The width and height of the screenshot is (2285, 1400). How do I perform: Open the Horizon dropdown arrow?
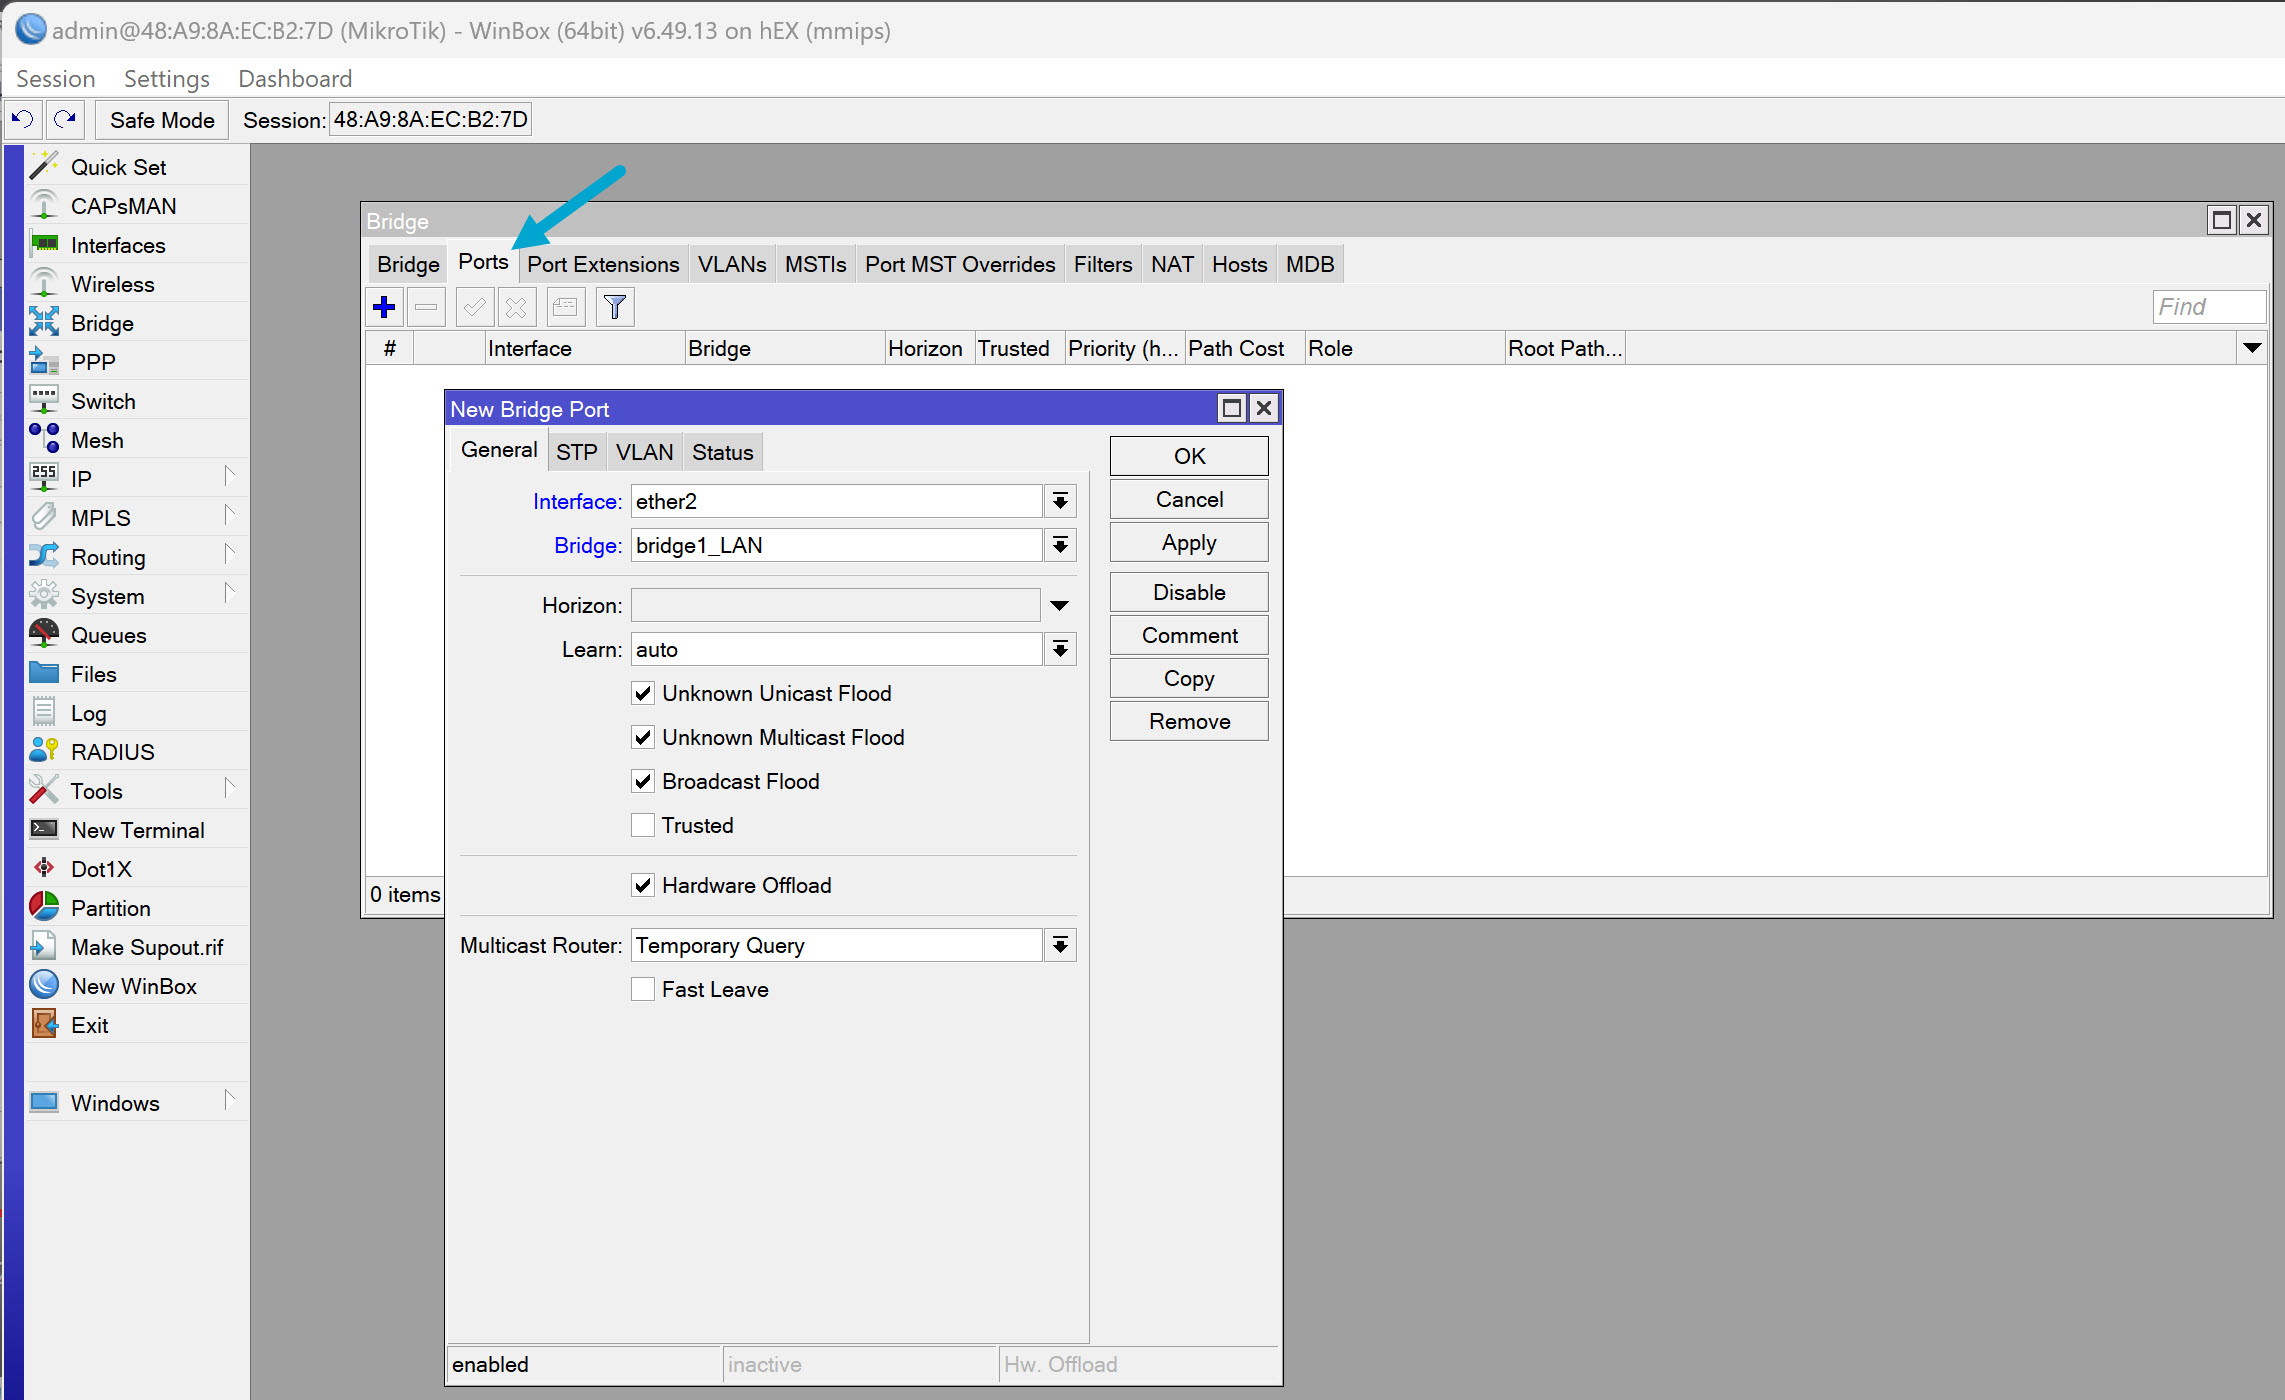1059,604
